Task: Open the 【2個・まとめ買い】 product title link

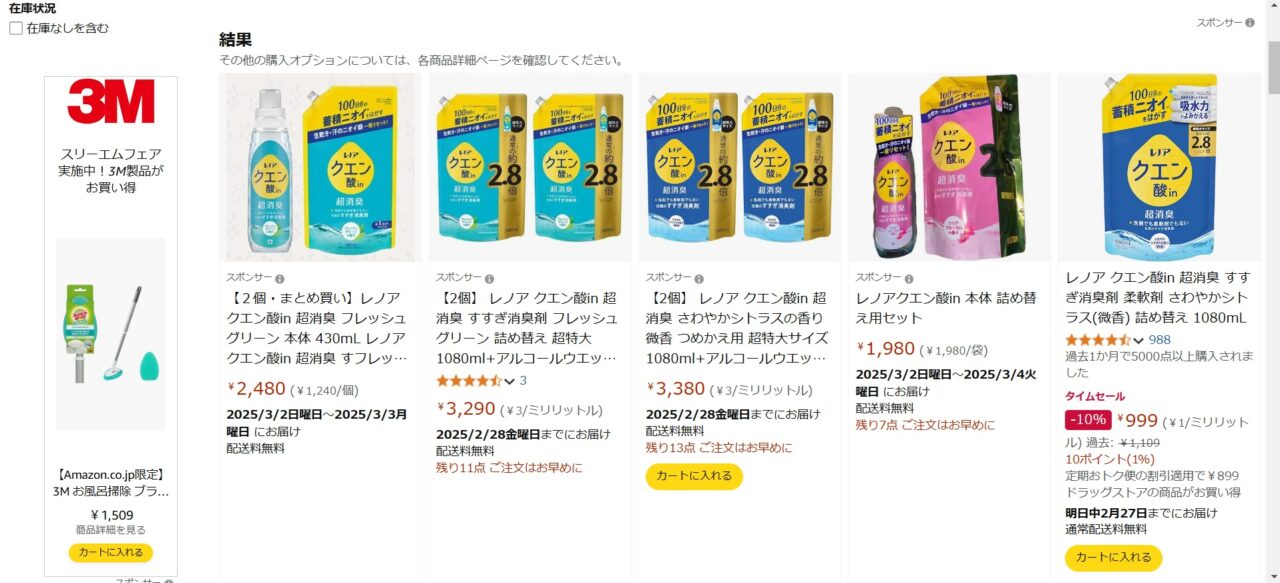Action: coord(318,328)
